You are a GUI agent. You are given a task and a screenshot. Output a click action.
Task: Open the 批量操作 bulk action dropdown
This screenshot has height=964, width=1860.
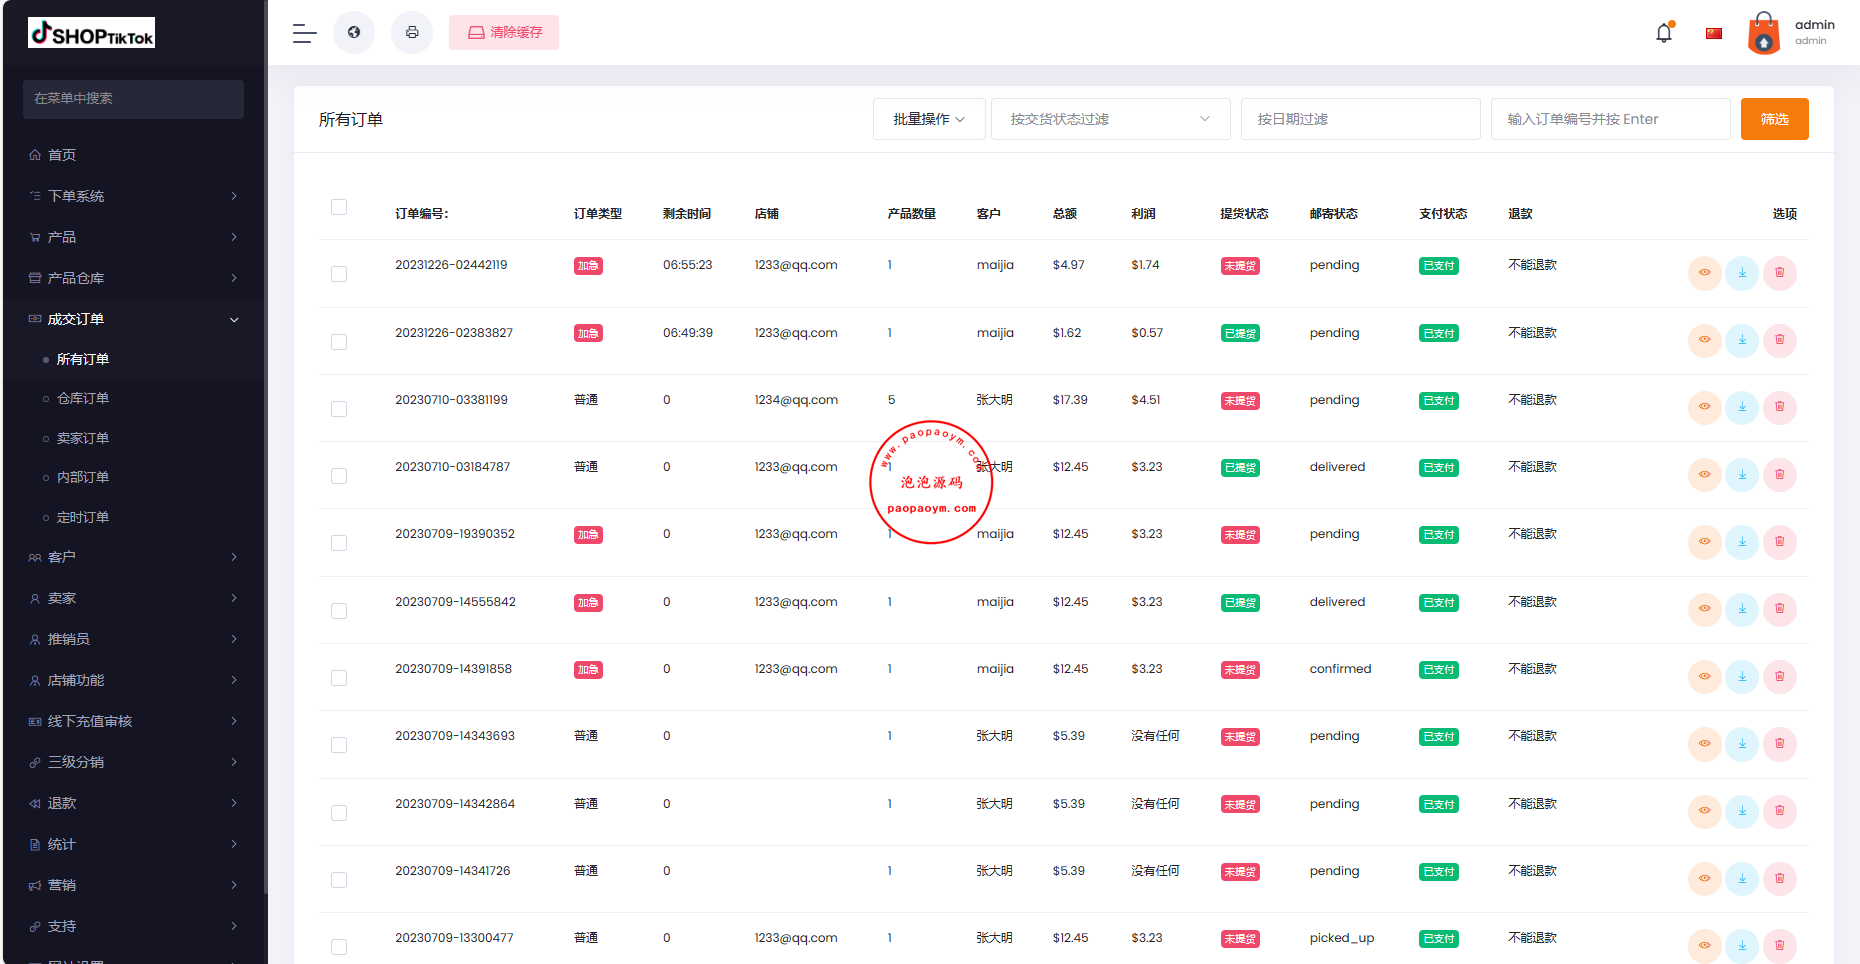click(929, 119)
